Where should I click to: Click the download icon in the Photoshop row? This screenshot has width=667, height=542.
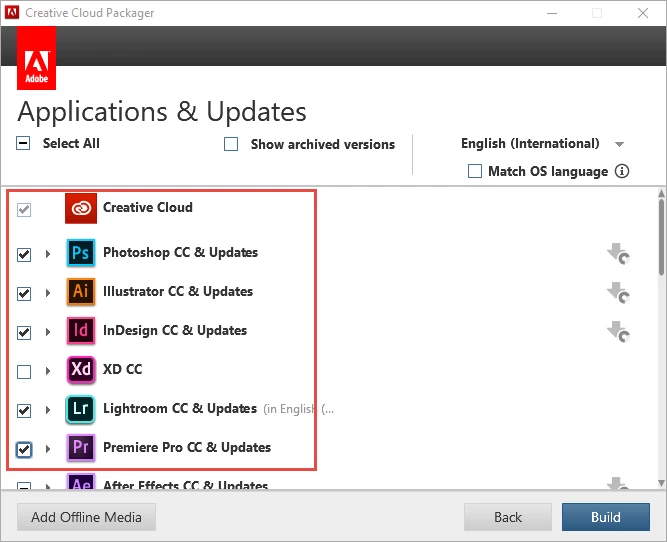618,254
